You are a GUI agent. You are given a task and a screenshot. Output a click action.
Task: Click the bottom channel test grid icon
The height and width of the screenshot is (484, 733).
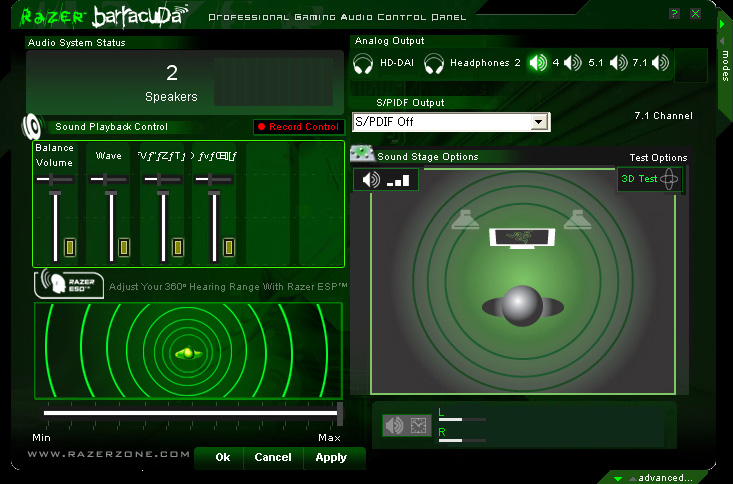(x=418, y=426)
